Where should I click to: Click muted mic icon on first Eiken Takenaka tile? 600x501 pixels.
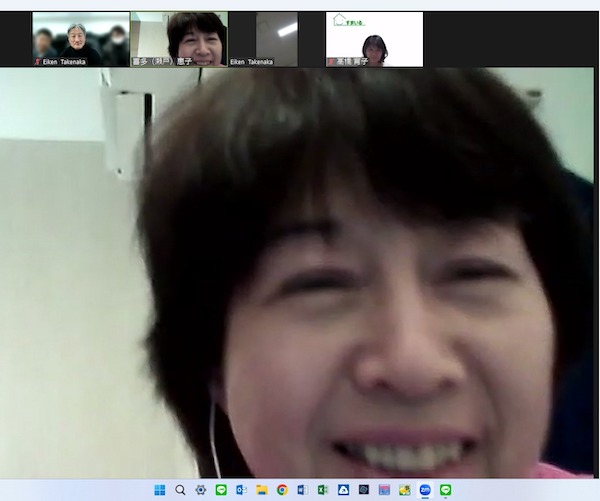38,62
